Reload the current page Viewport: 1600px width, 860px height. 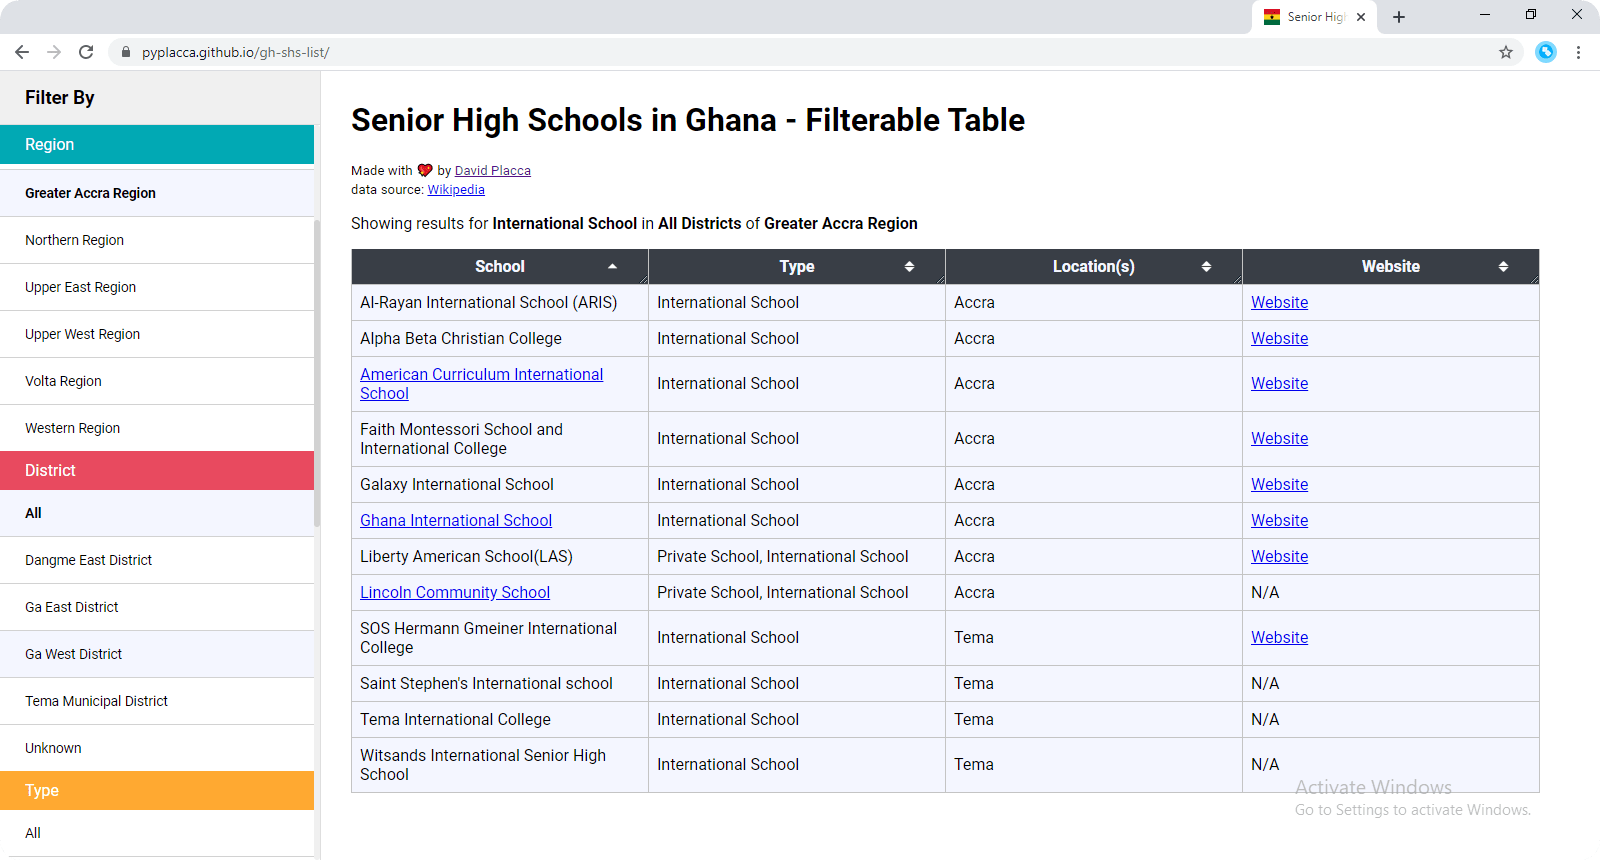[x=86, y=52]
